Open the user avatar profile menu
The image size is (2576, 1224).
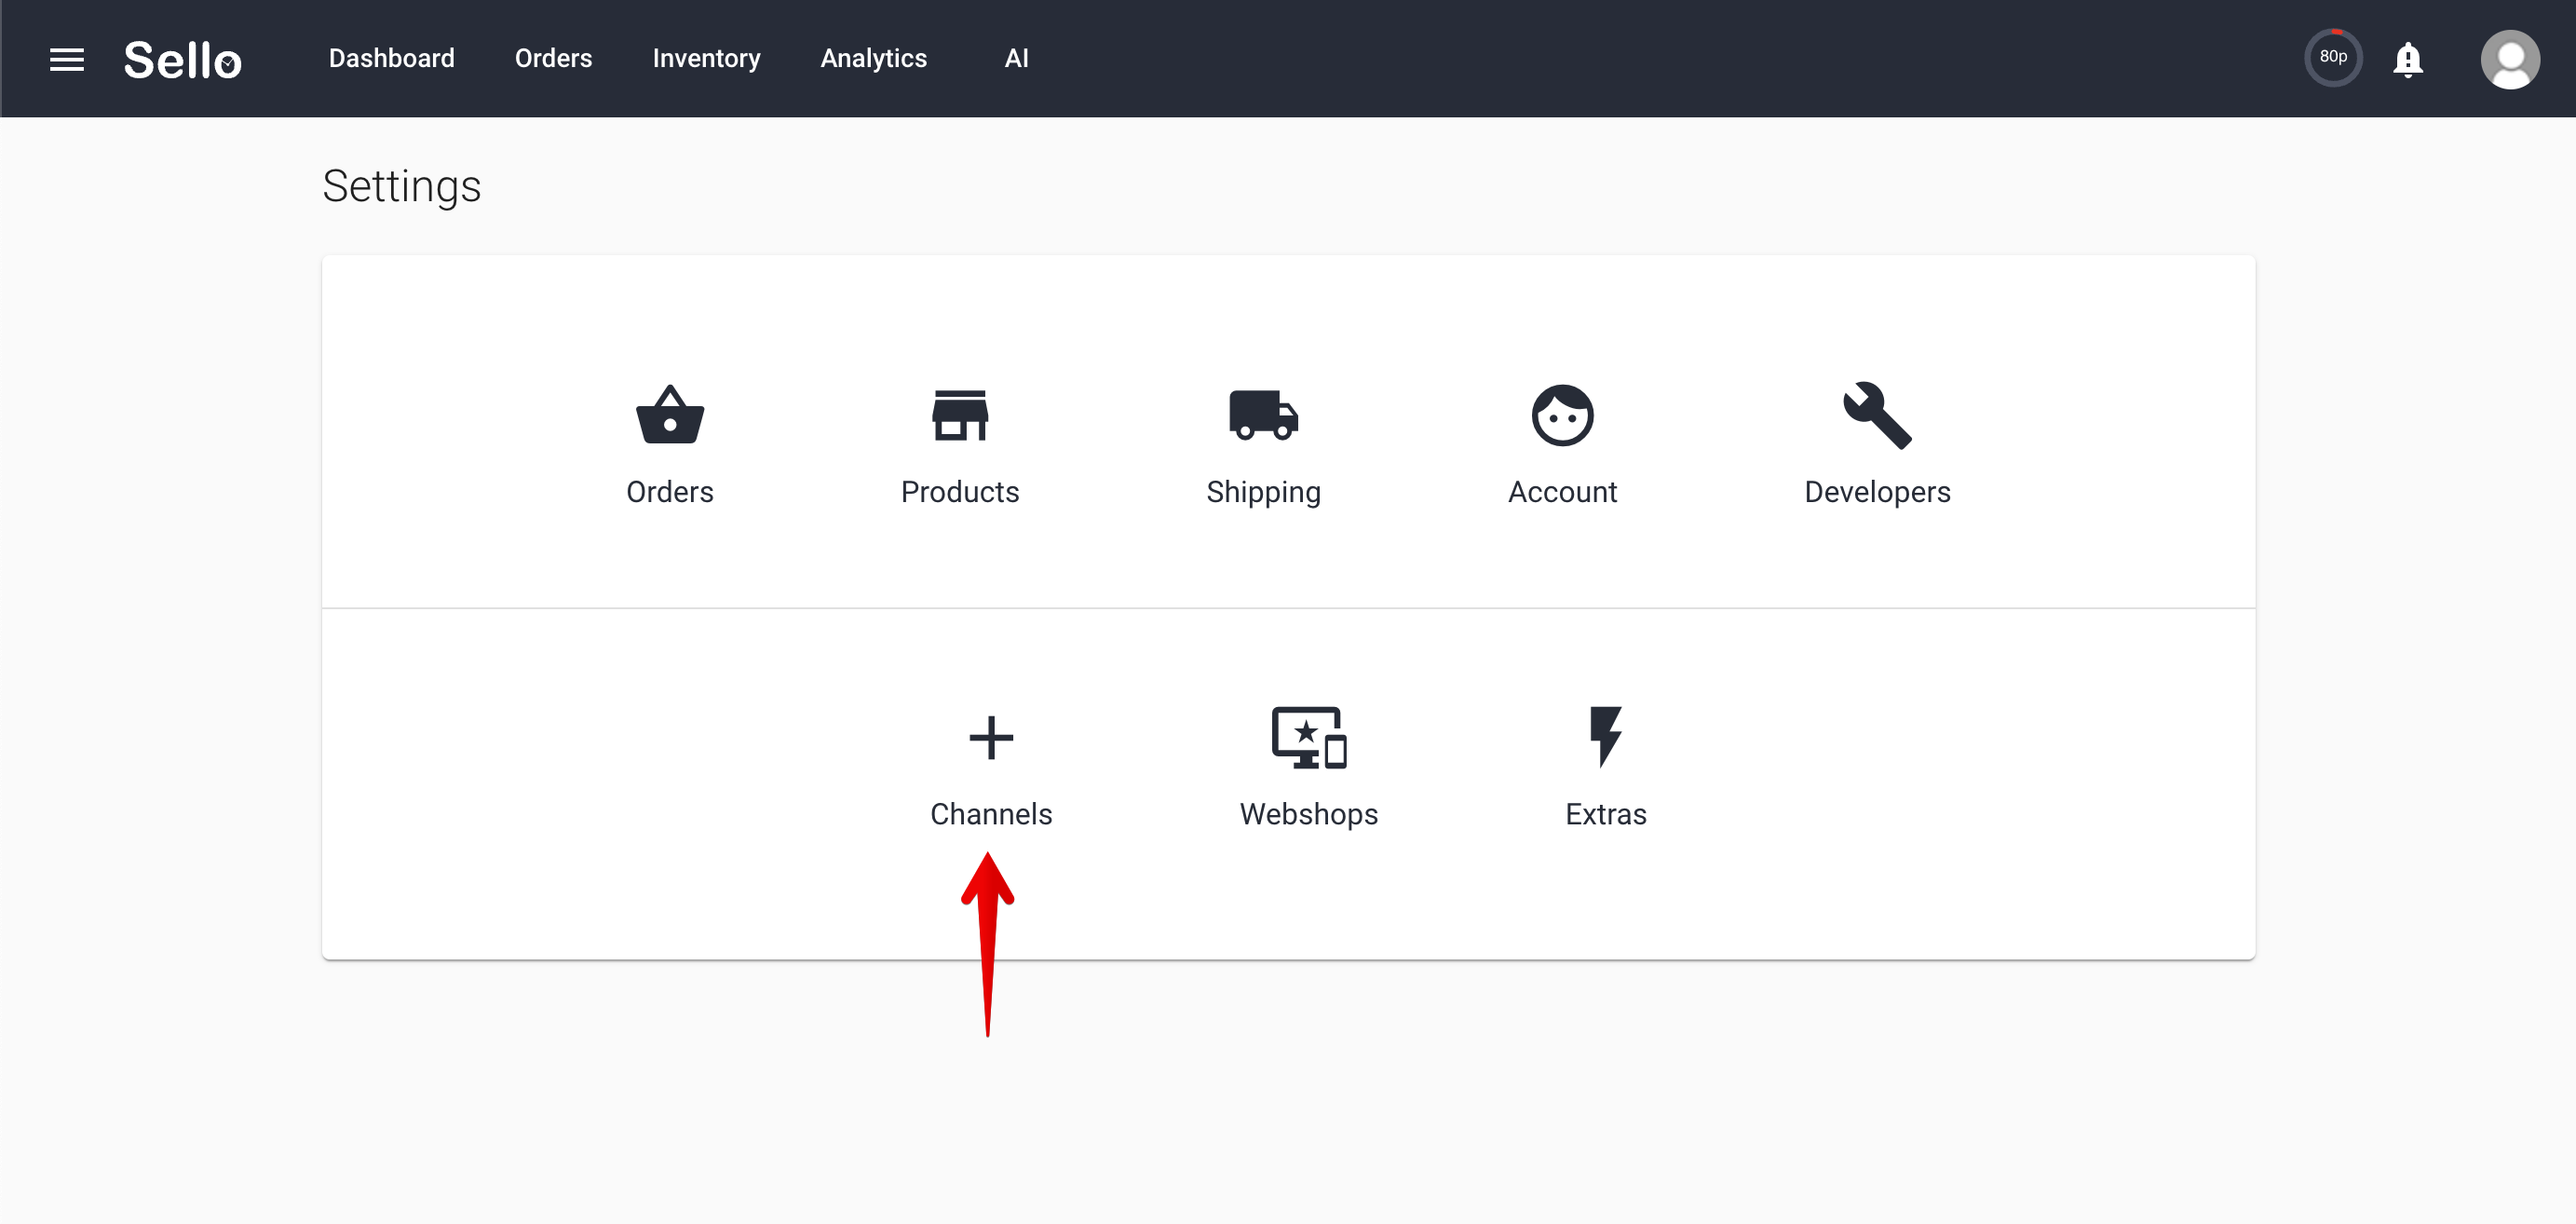coord(2509,59)
